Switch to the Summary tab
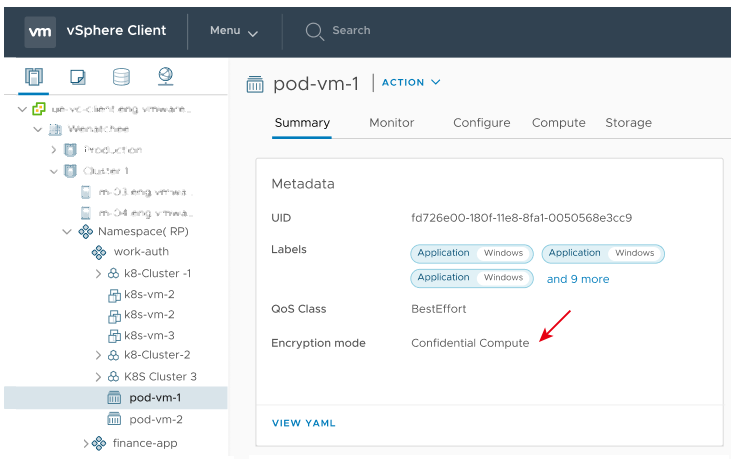 (x=302, y=123)
